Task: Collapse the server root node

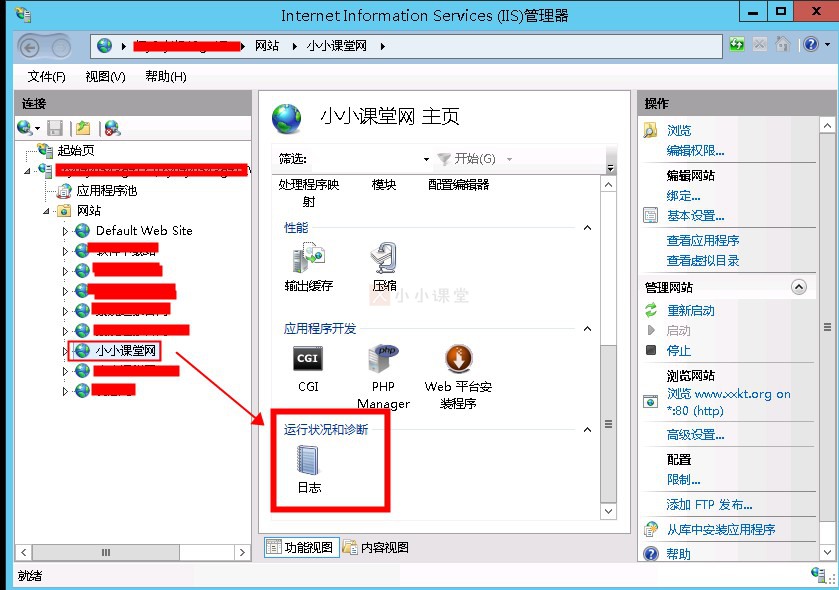Action: pyautogui.click(x=27, y=171)
